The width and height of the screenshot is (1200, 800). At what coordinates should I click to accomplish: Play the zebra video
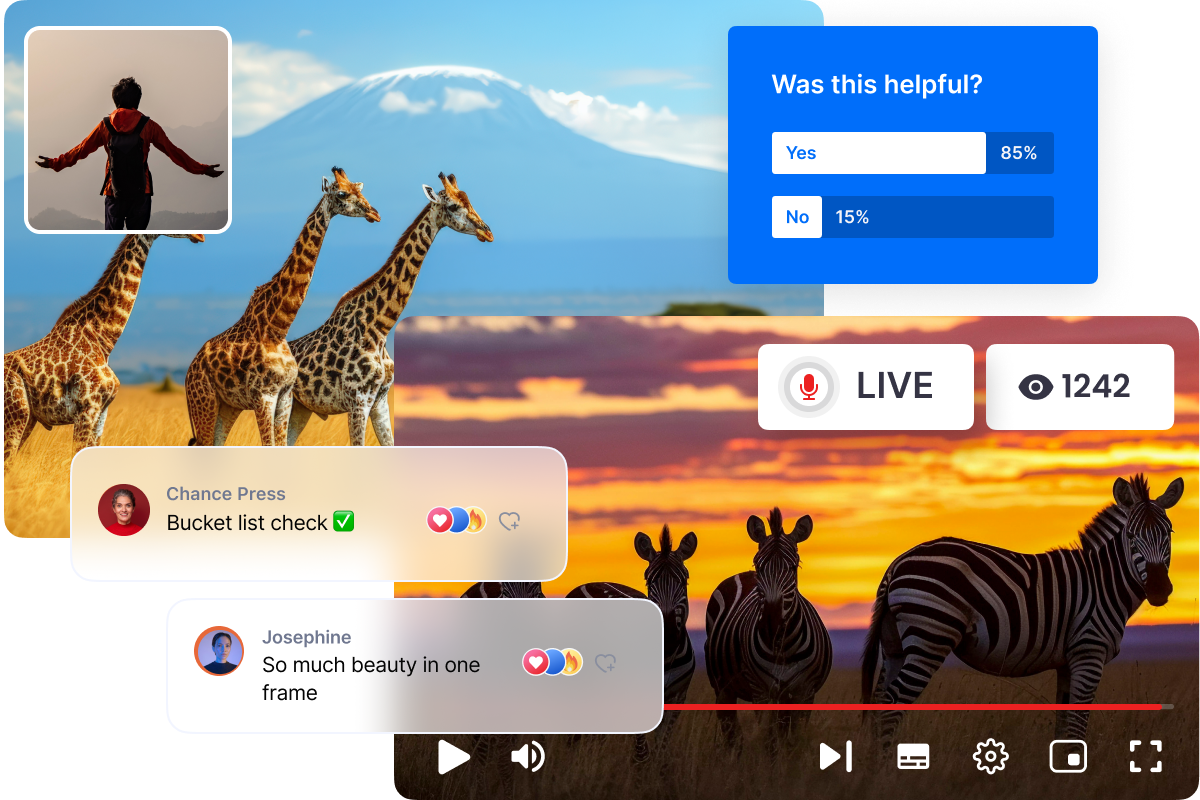tap(454, 756)
